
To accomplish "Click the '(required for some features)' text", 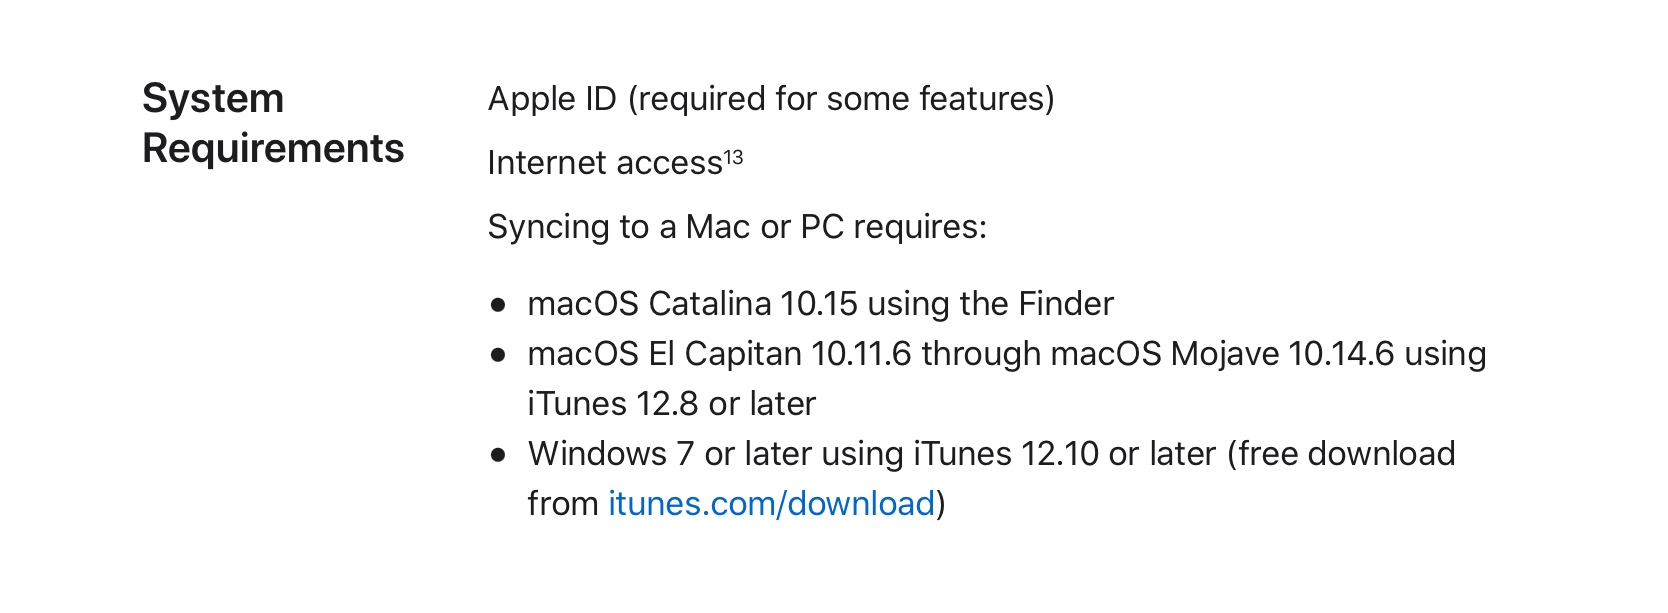I will (840, 99).
